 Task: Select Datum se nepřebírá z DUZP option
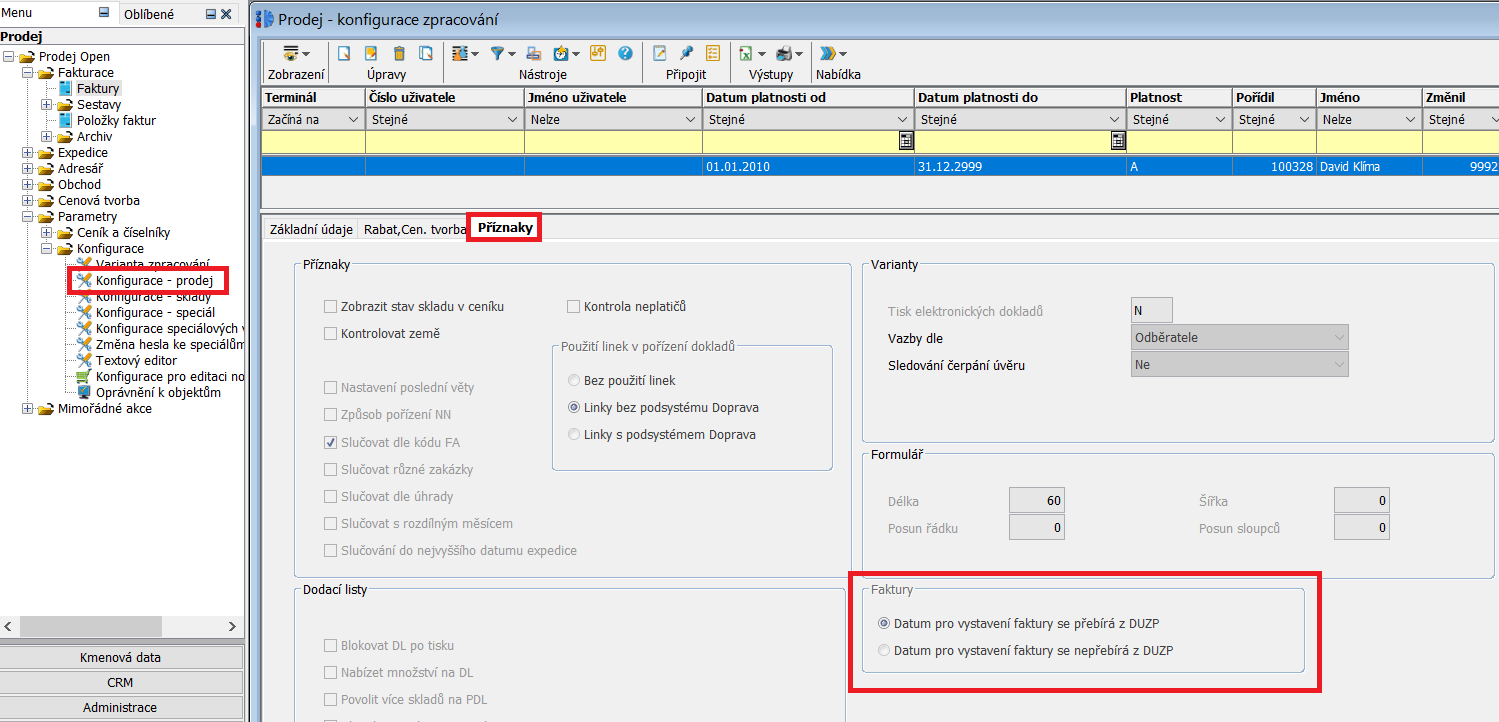click(883, 650)
